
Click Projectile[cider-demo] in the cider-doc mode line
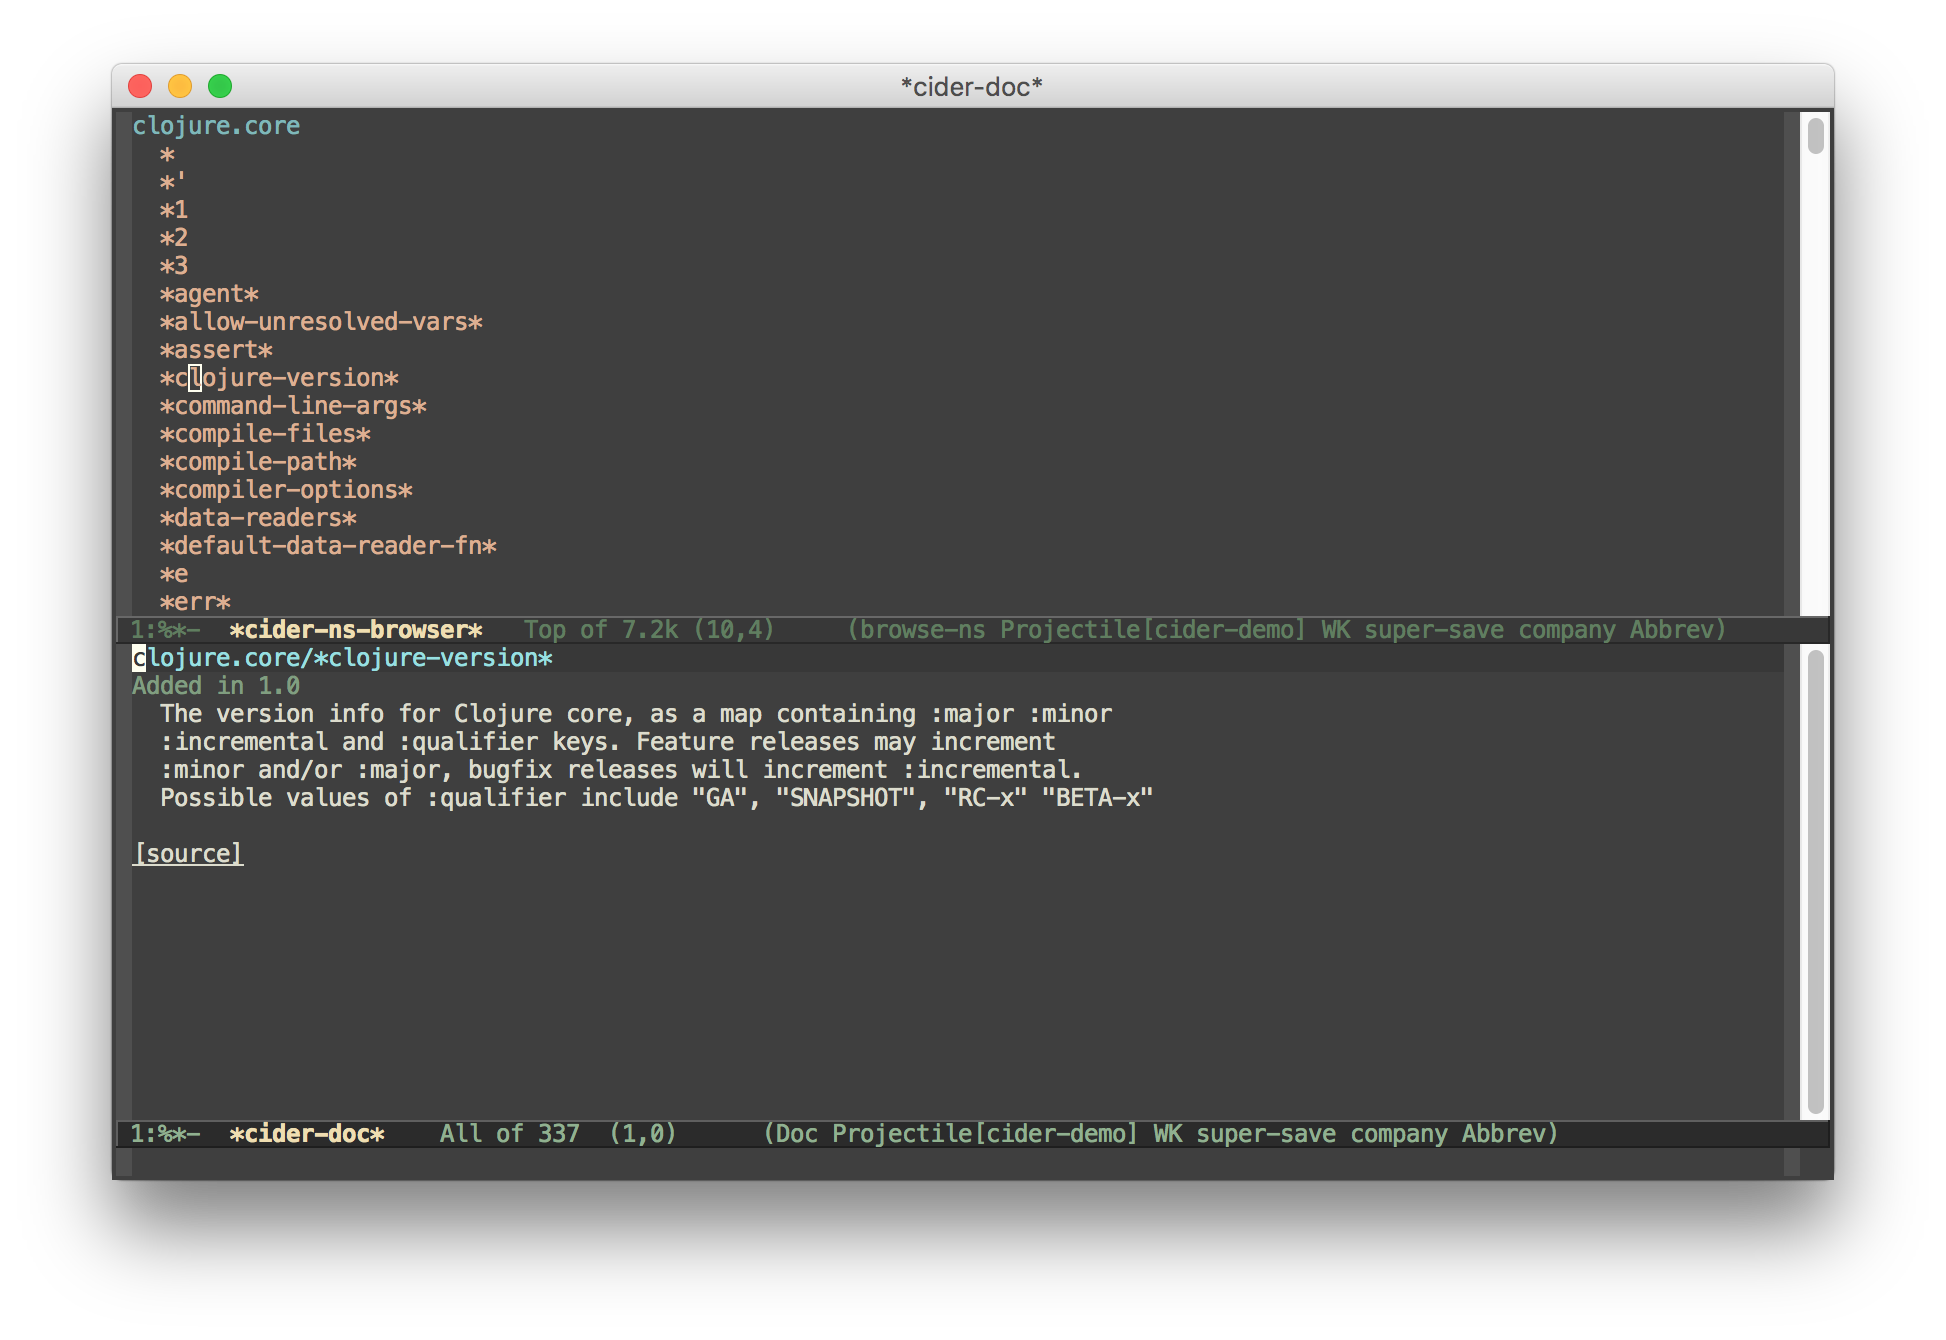tap(985, 1134)
